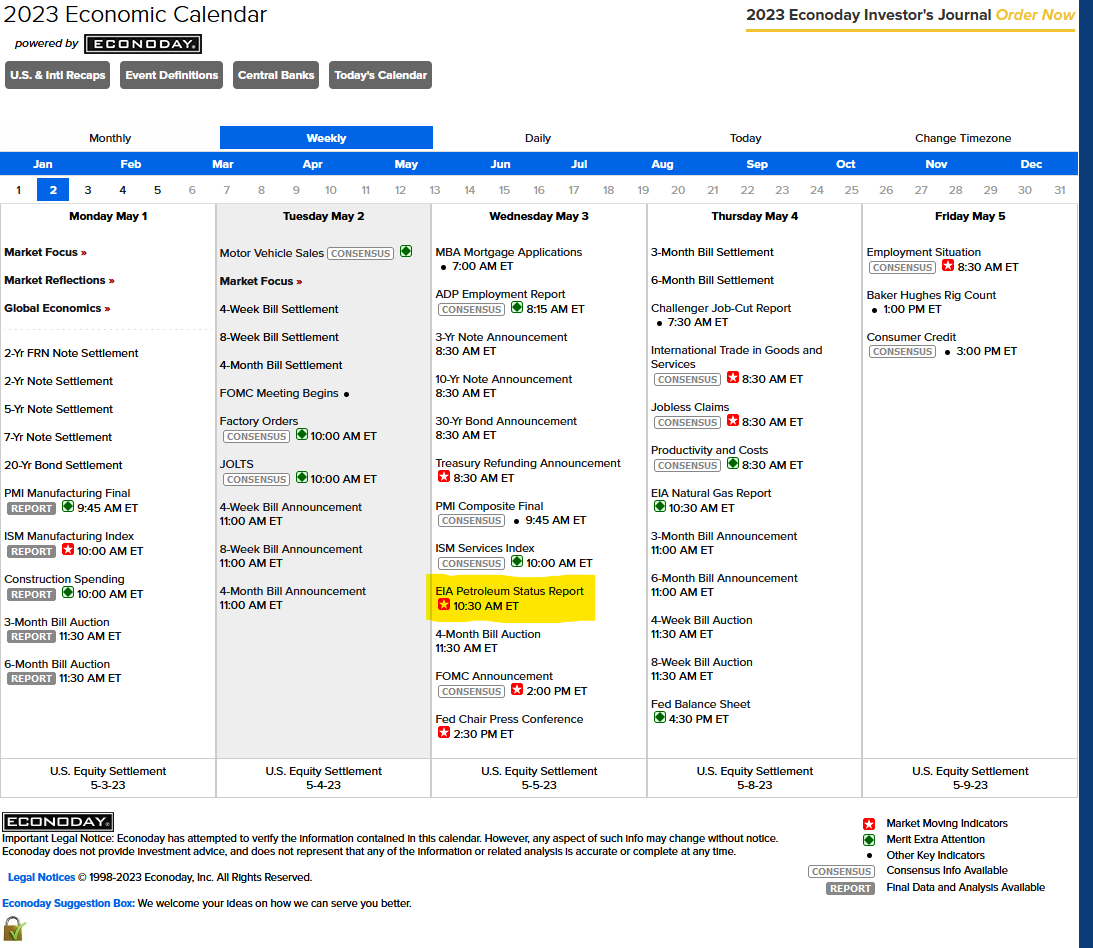Click red star for Treasury Refunding Announcement
Screen dimensions: 1093x948
point(443,476)
